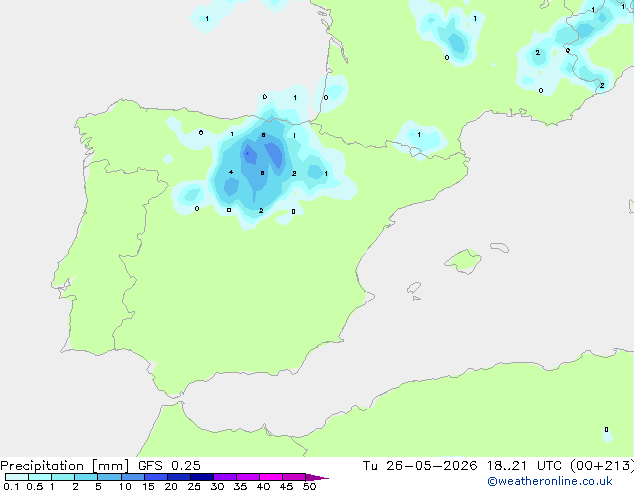Image resolution: width=634 pixels, height=490 pixels.
Task: Click the '4' precipitation value on the map
Action: [x=231, y=172]
